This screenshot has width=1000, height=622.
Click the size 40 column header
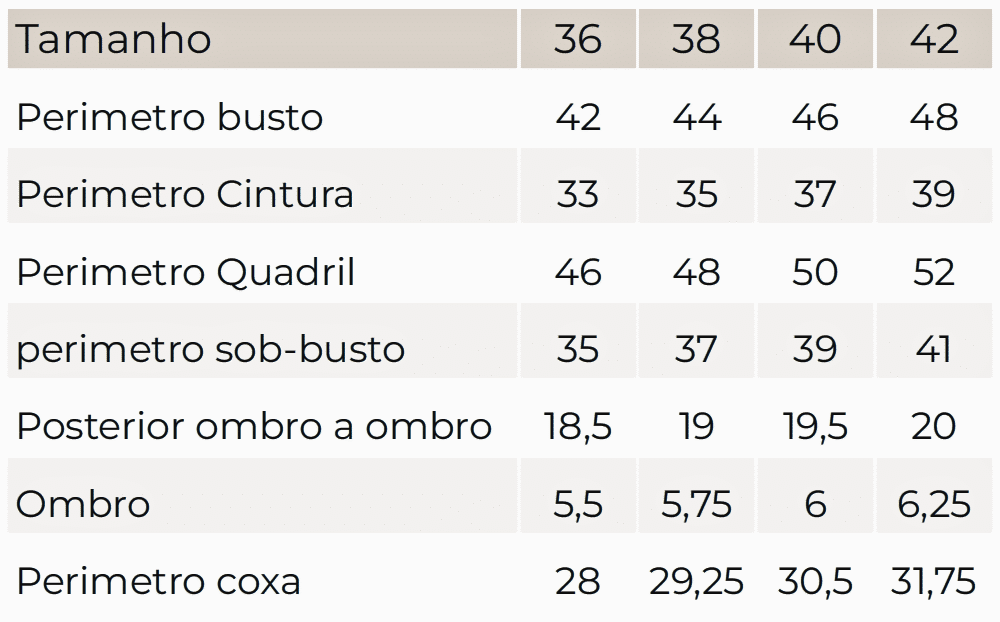815,40
